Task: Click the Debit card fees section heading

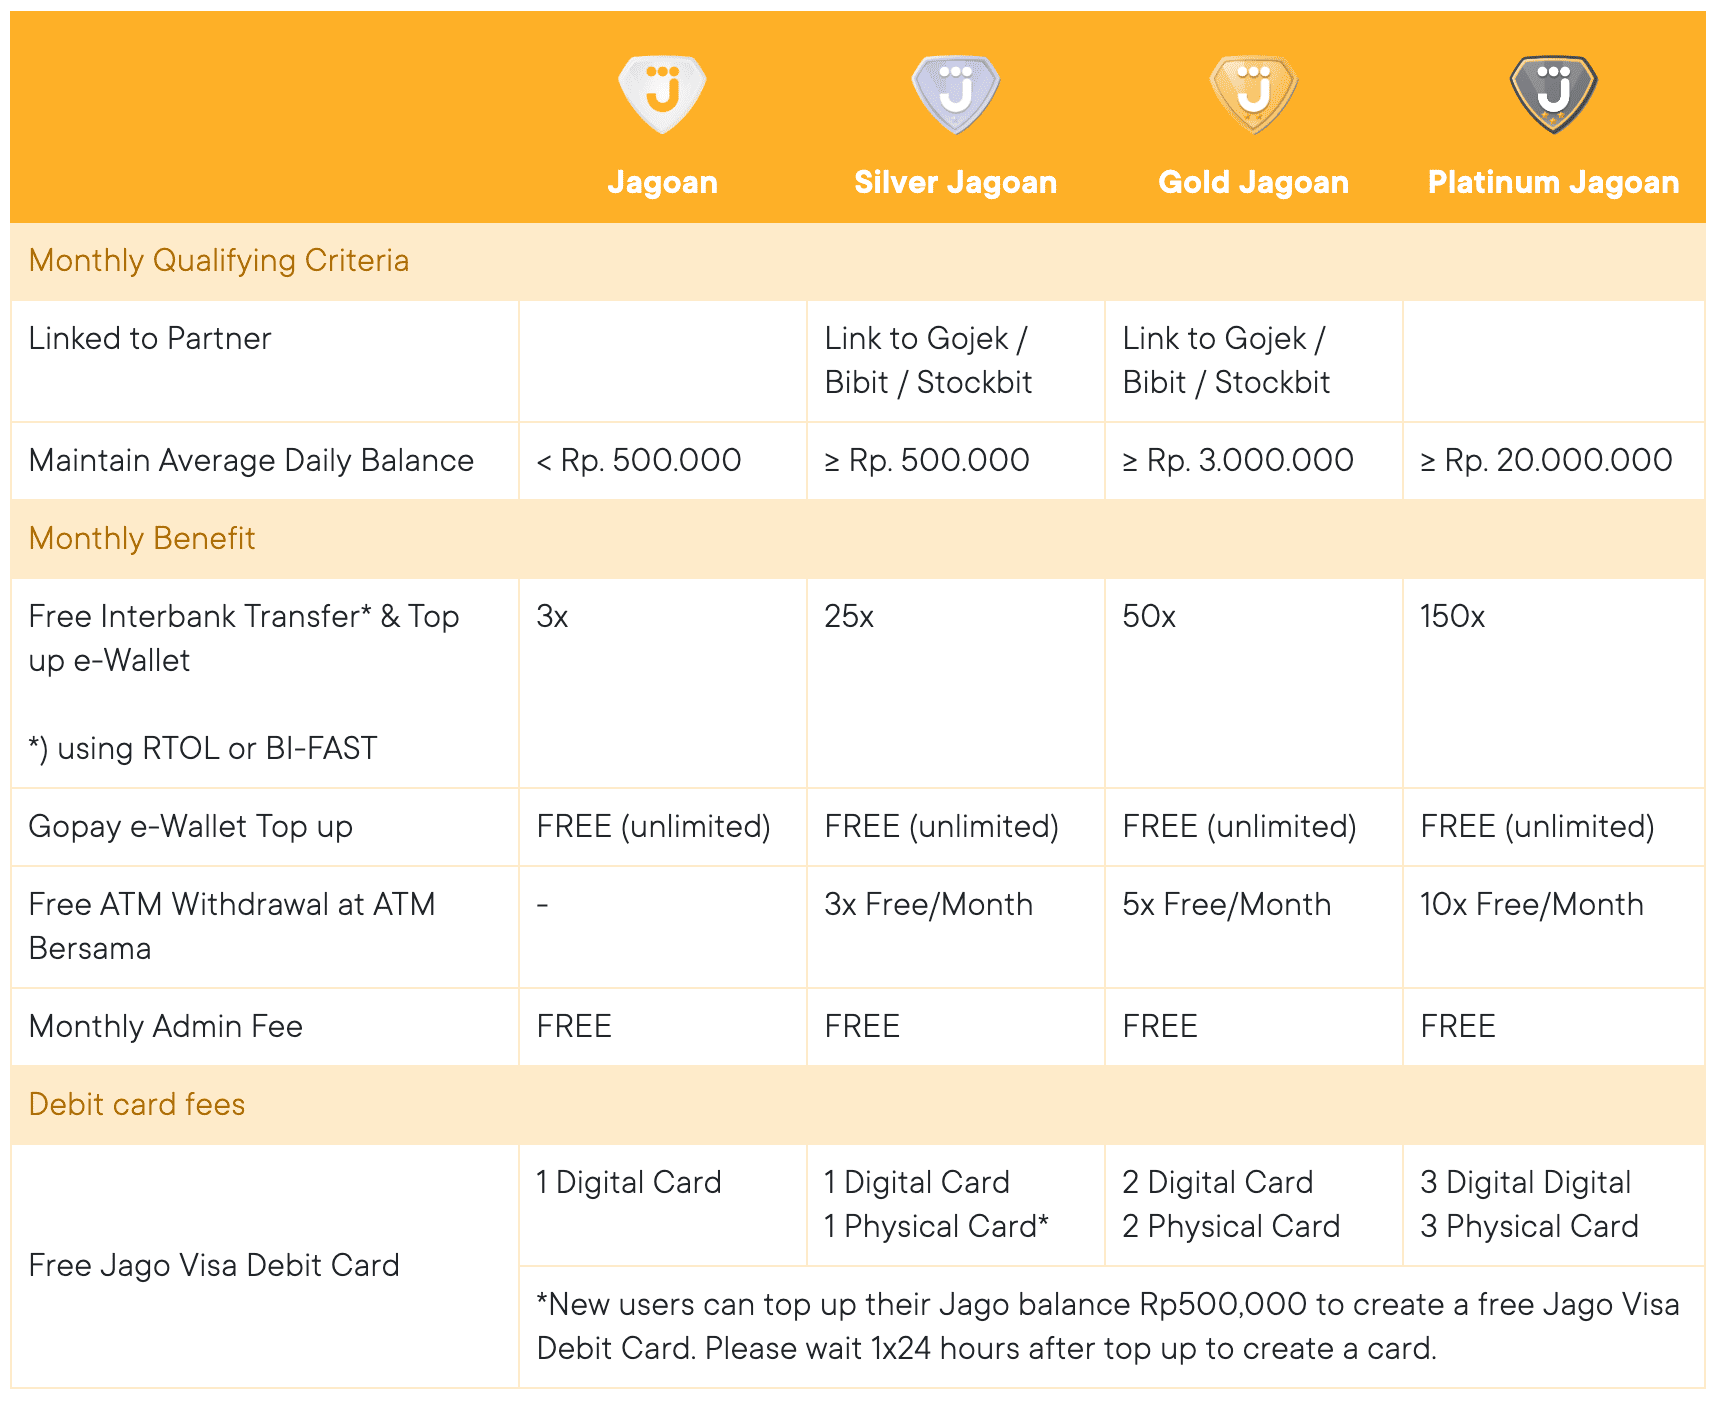Action: tap(137, 1105)
